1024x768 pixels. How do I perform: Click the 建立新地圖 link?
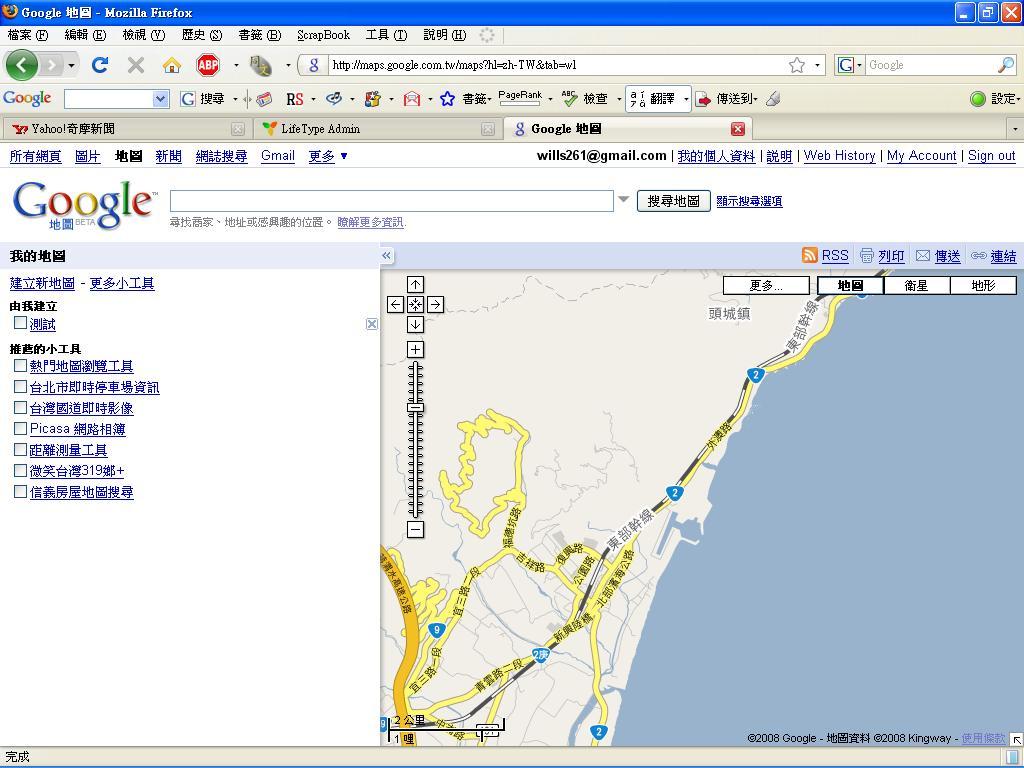(x=42, y=283)
